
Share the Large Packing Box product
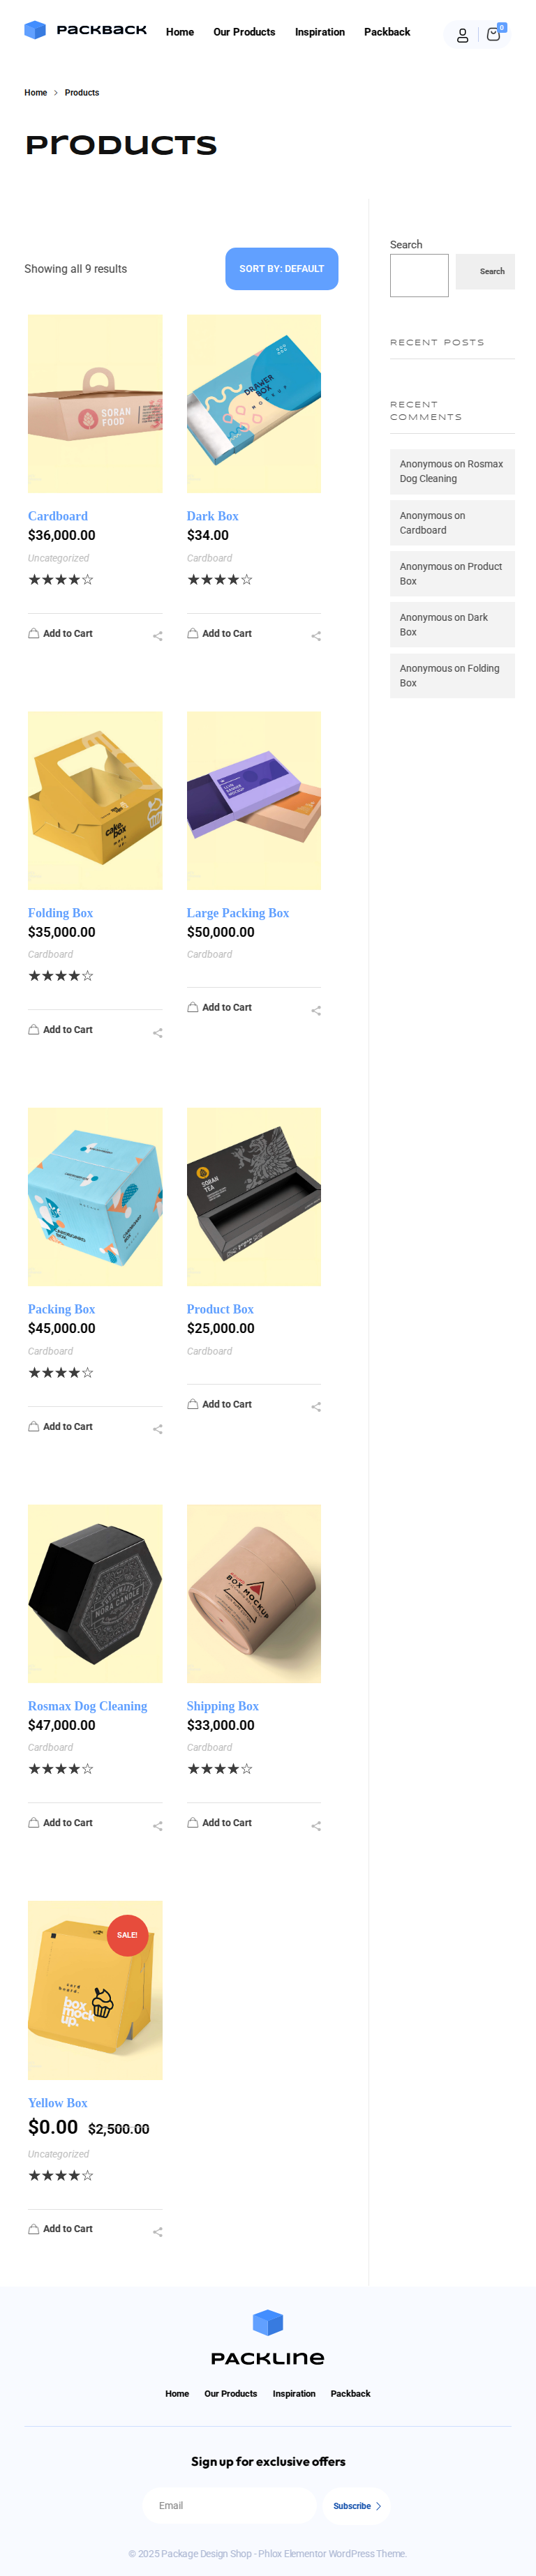316,1010
